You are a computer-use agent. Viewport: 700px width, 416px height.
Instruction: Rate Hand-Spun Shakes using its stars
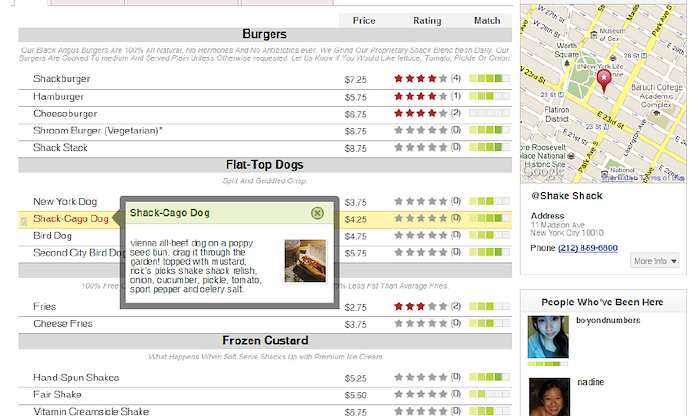(421, 377)
